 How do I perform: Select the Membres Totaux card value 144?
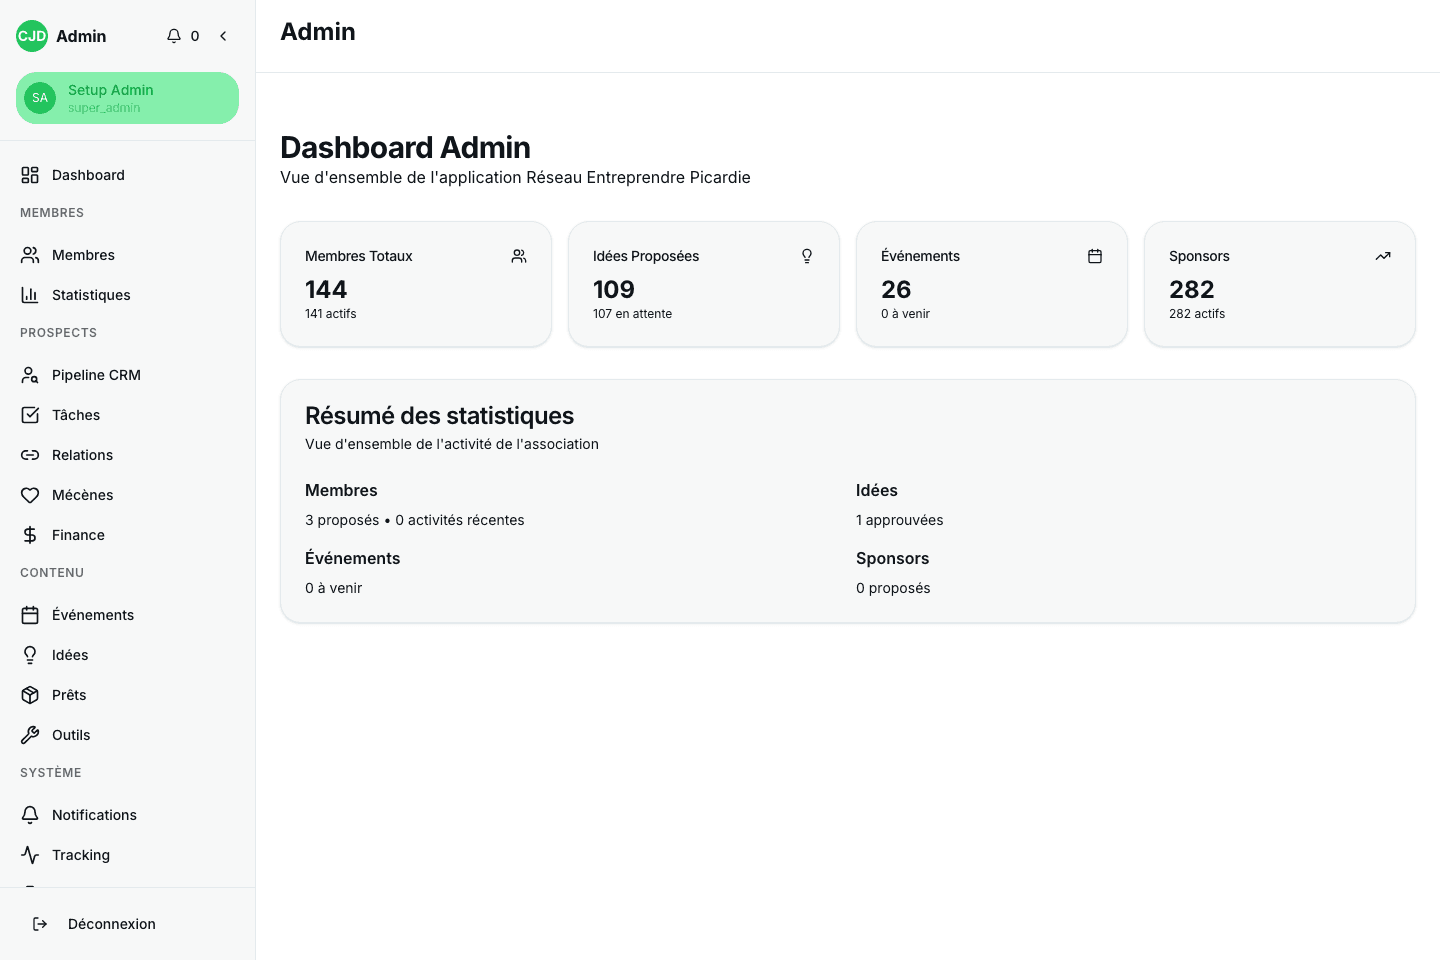(326, 289)
